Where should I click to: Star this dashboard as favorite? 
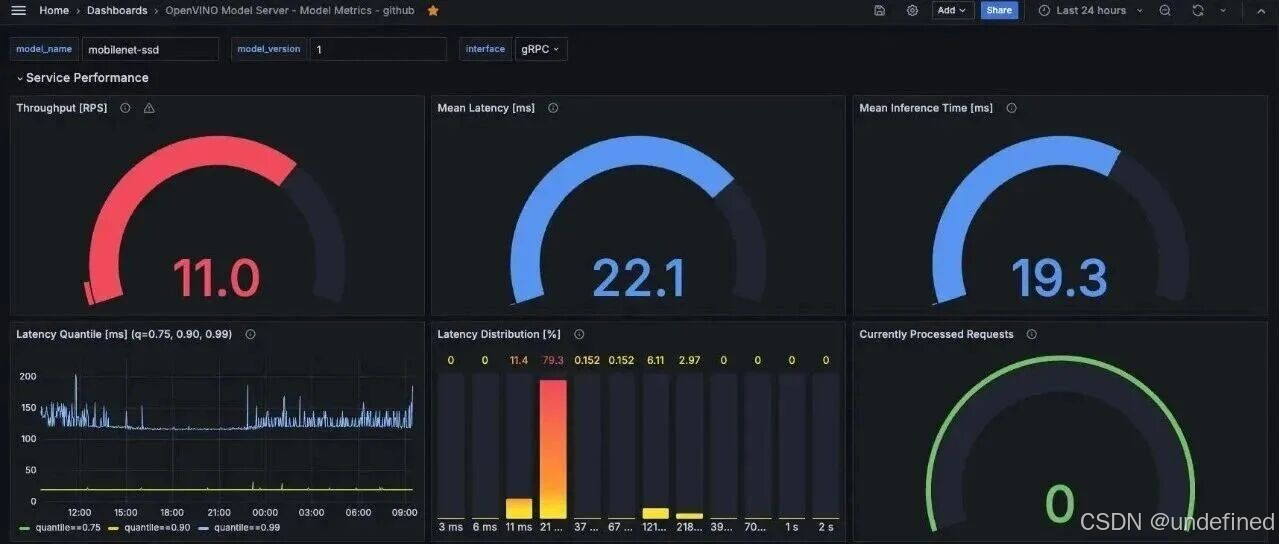pos(433,10)
